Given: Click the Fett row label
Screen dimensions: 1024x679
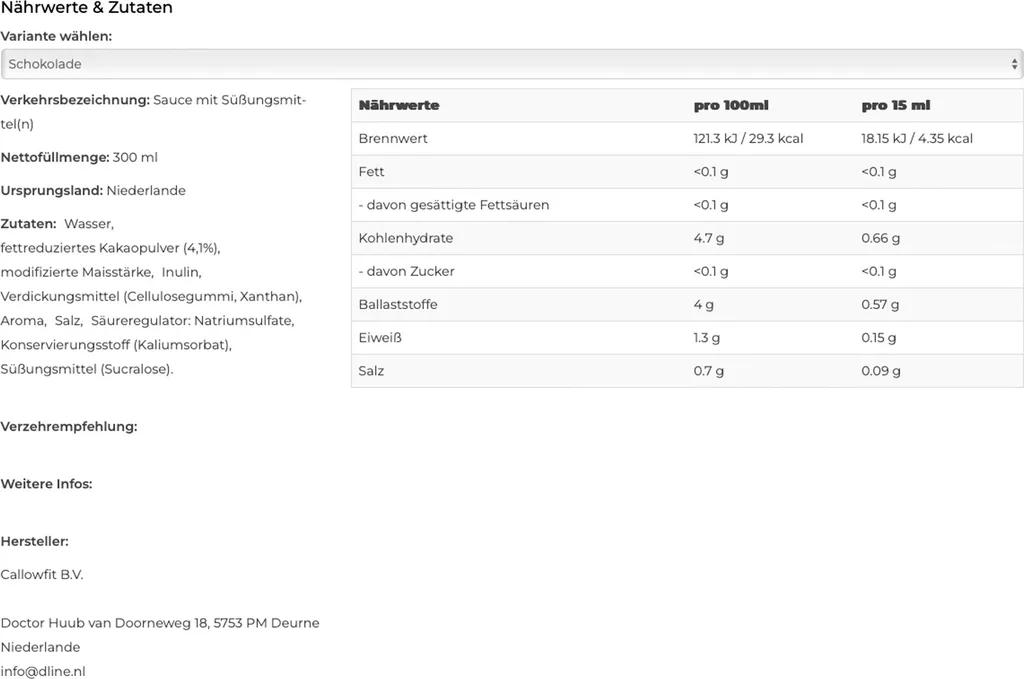Looking at the screenshot, I should coord(371,172).
